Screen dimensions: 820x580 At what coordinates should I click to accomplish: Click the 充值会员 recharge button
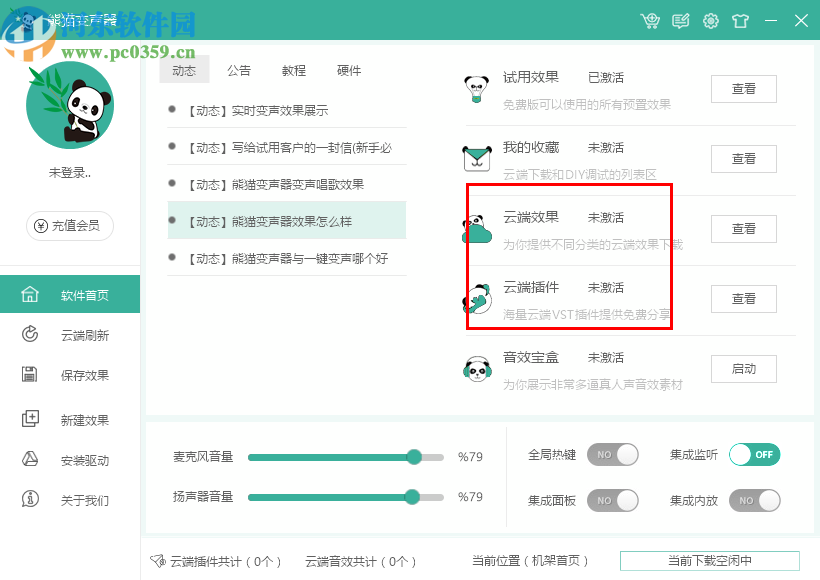tap(69, 226)
